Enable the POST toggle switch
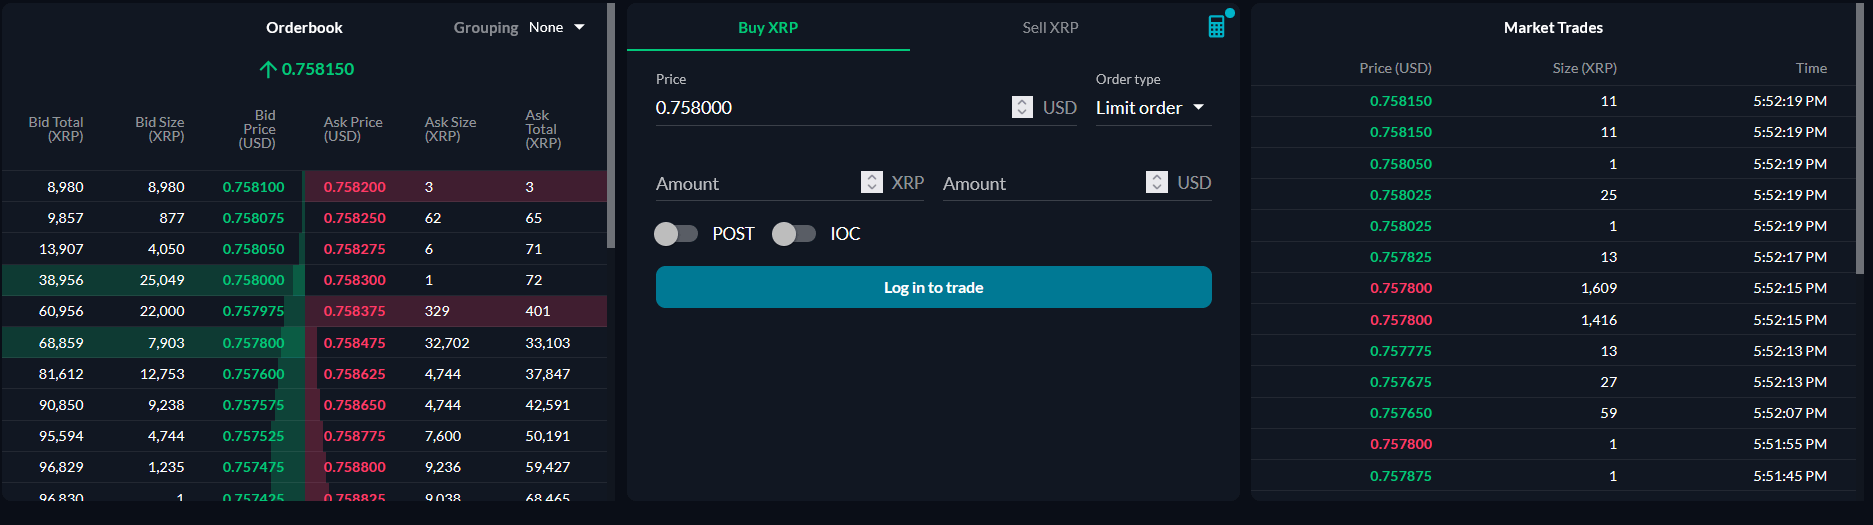This screenshot has height=525, width=1873. pyautogui.click(x=676, y=234)
